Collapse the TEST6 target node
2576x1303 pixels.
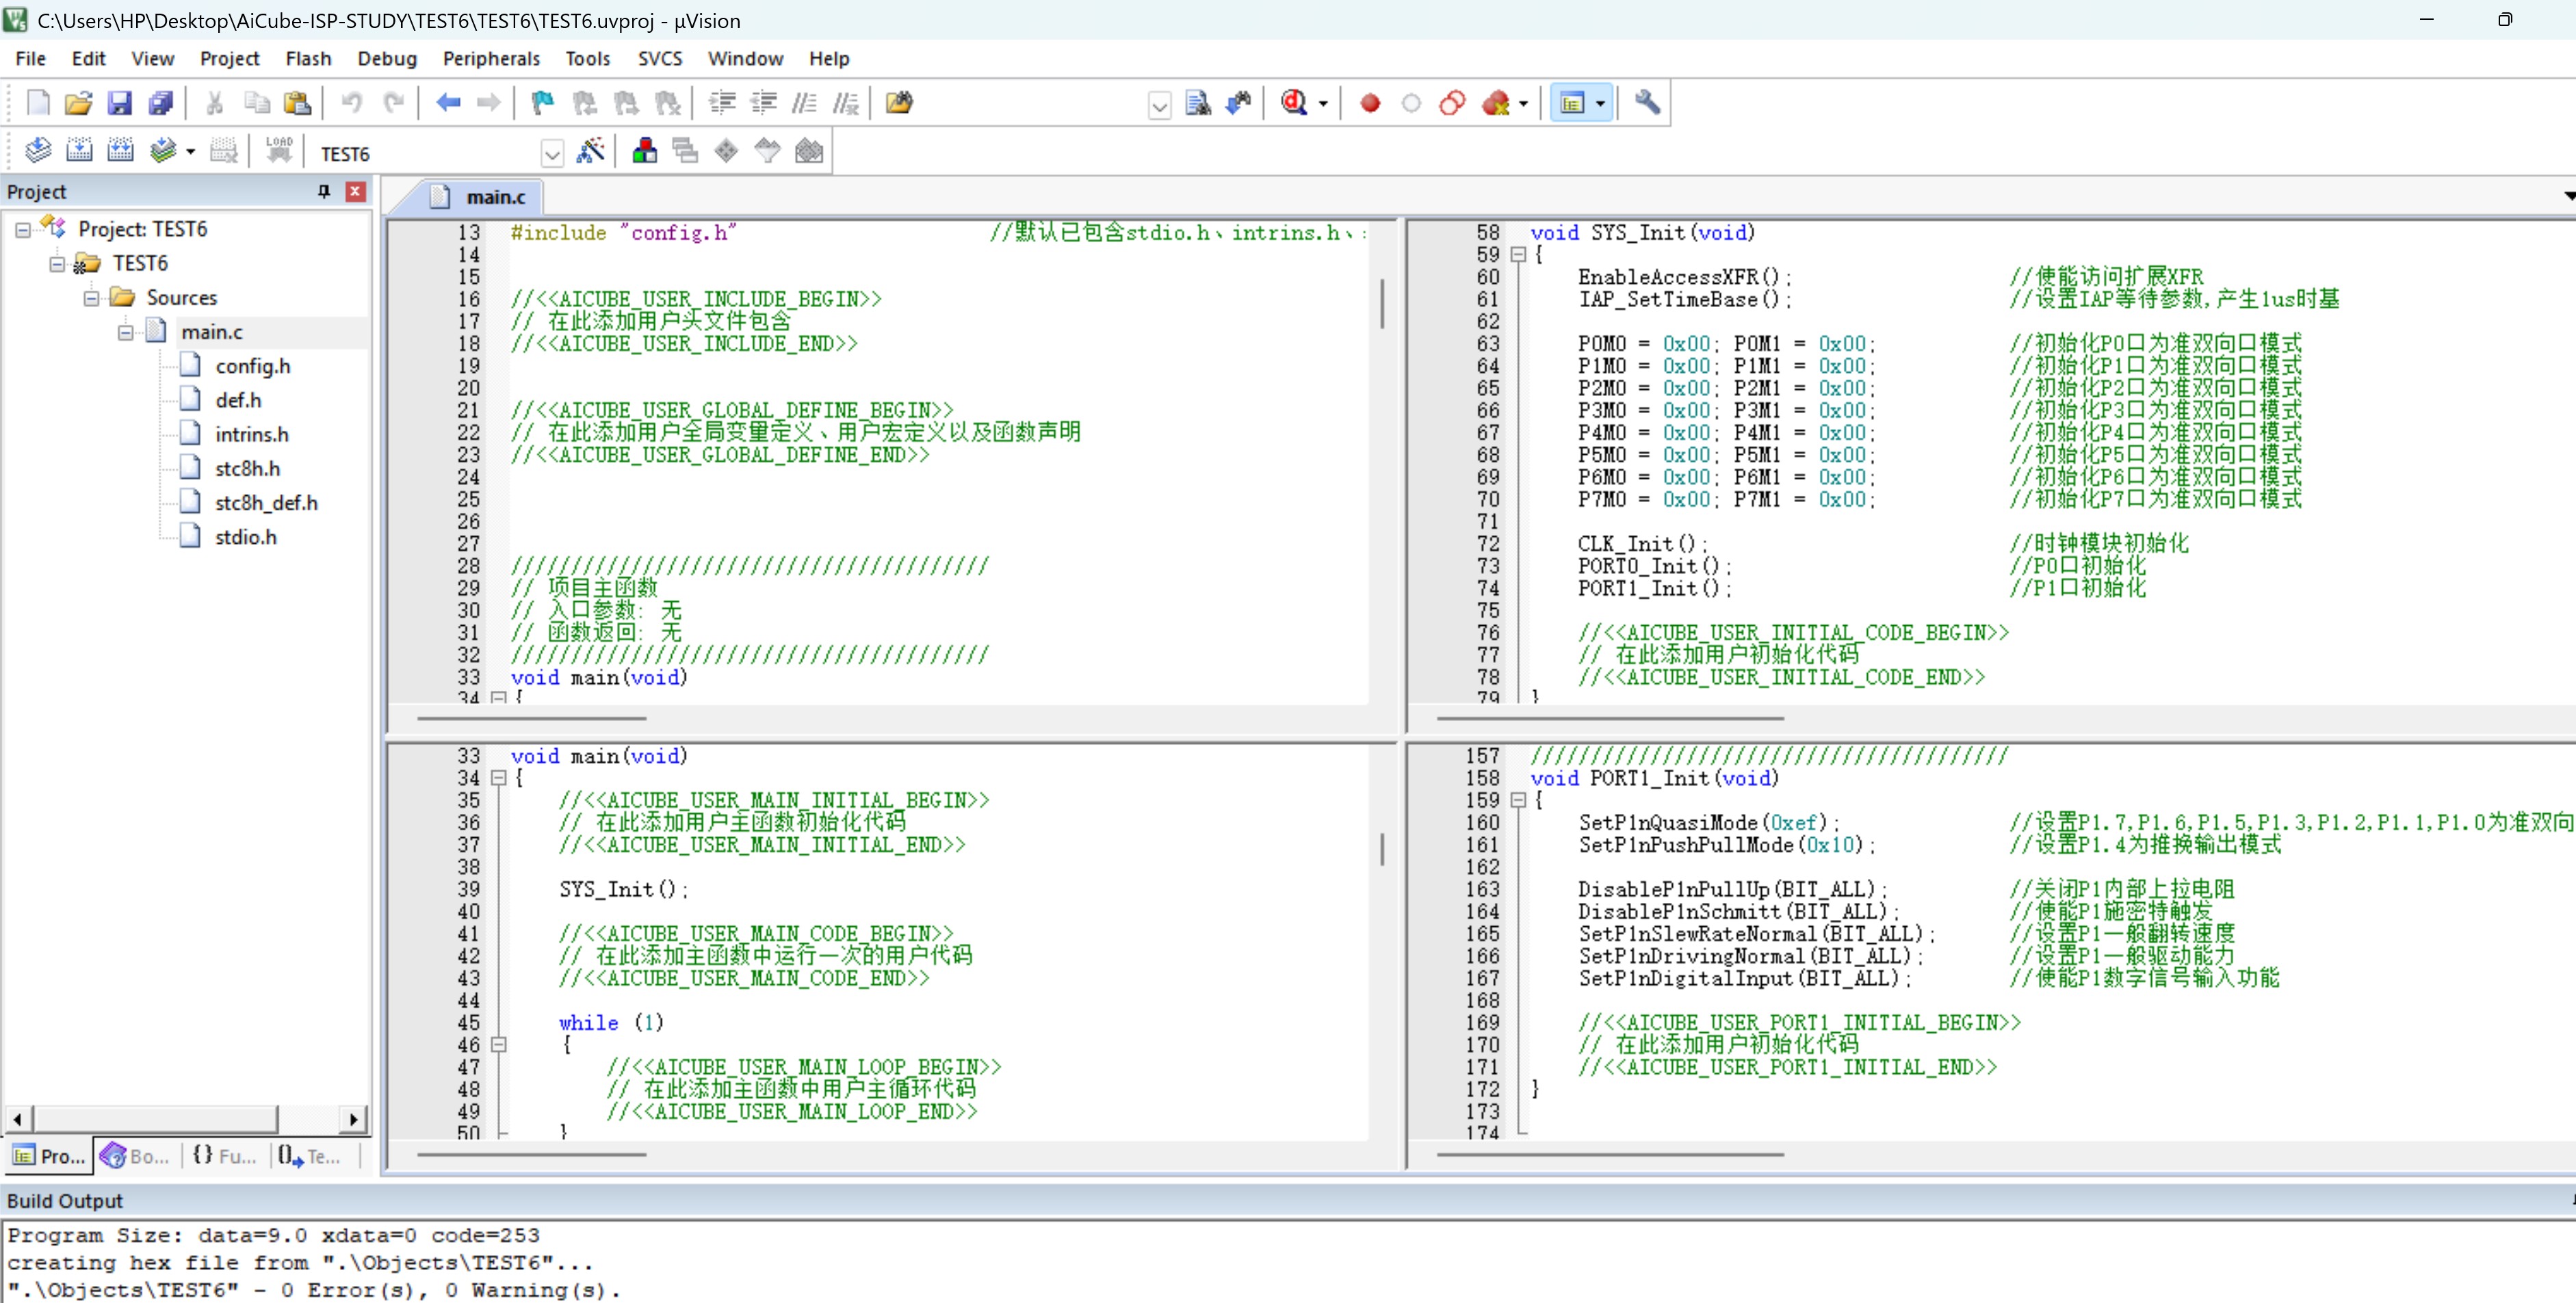click(x=57, y=263)
